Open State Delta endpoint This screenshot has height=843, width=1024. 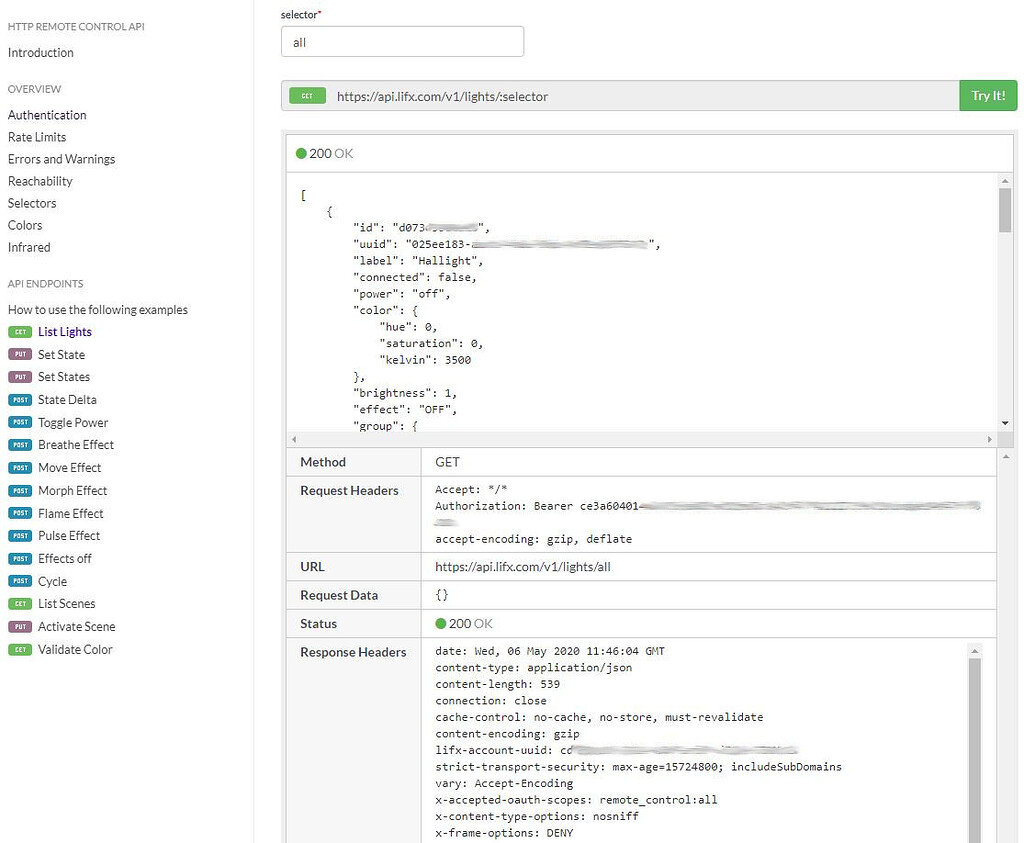pyautogui.click(x=67, y=400)
